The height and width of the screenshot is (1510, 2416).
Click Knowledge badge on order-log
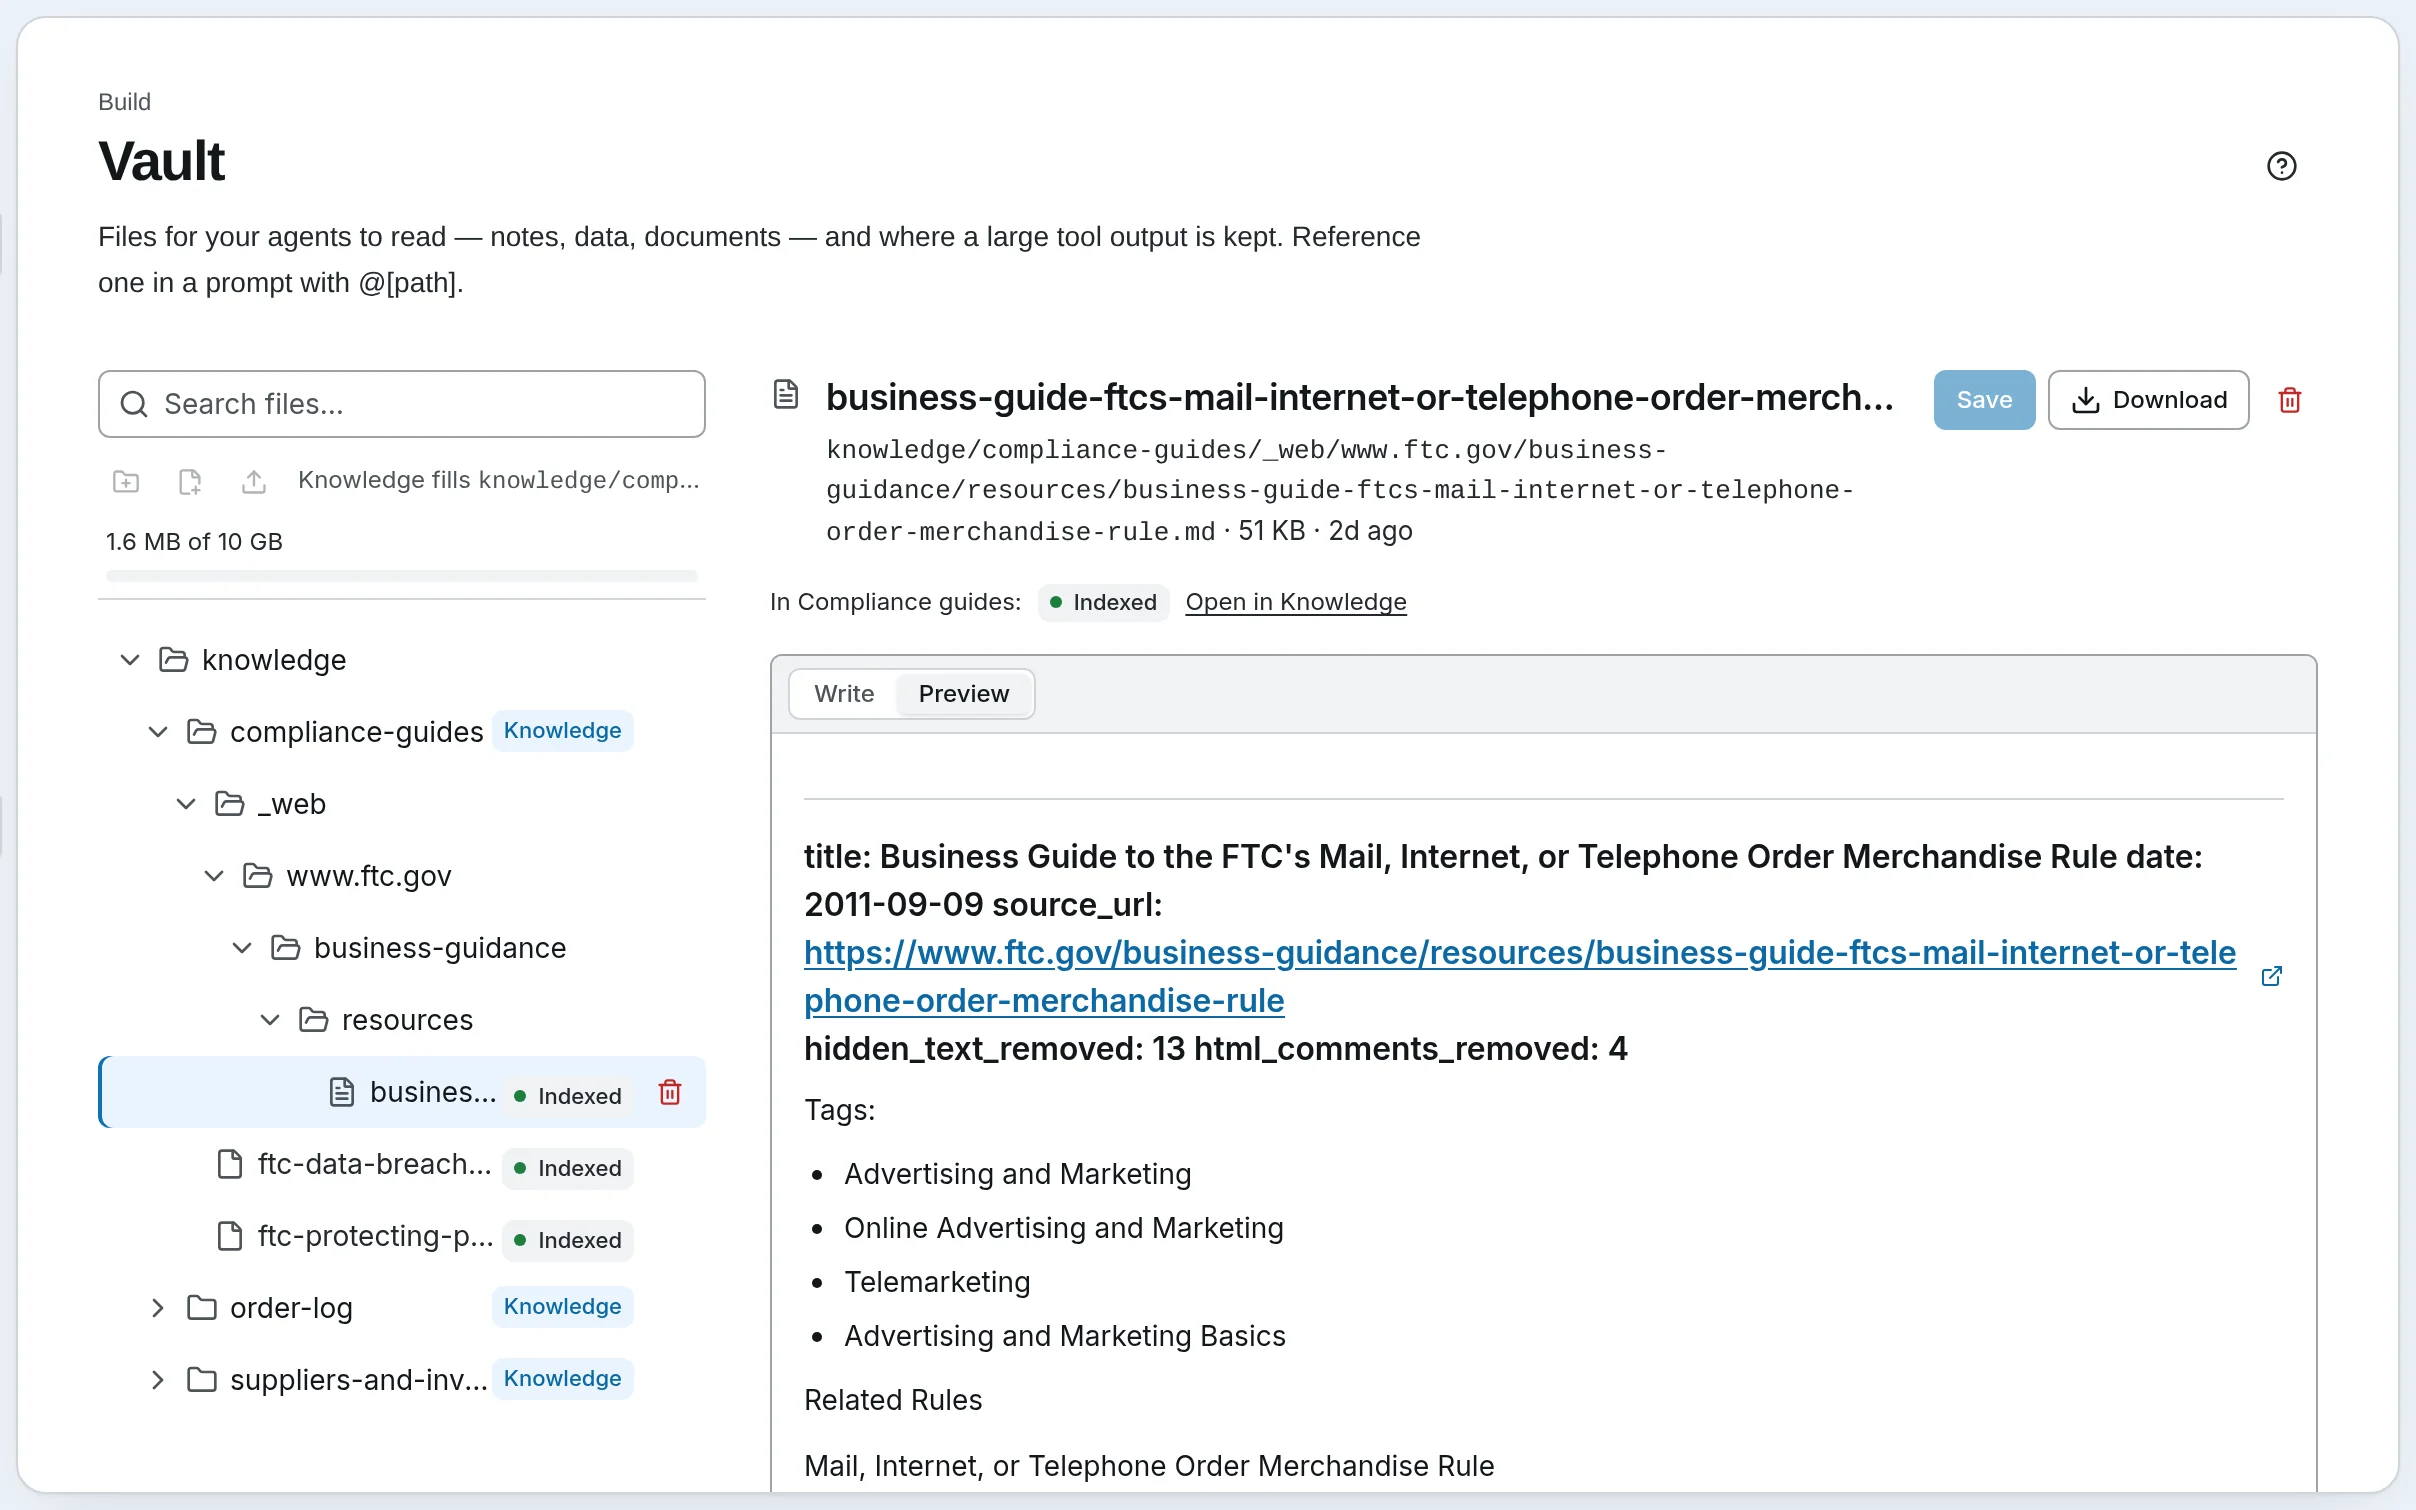562,1306
